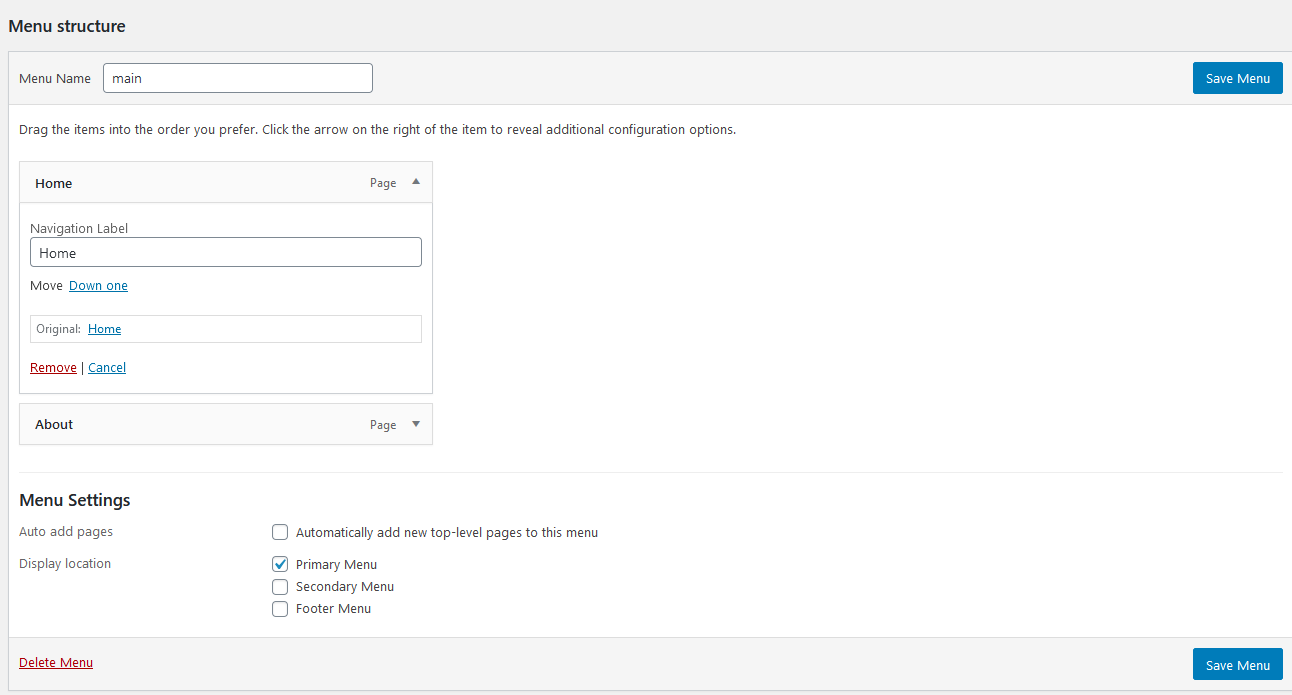Move Home item Down one
Viewport: 1292px width, 695px height.
pyautogui.click(x=98, y=286)
